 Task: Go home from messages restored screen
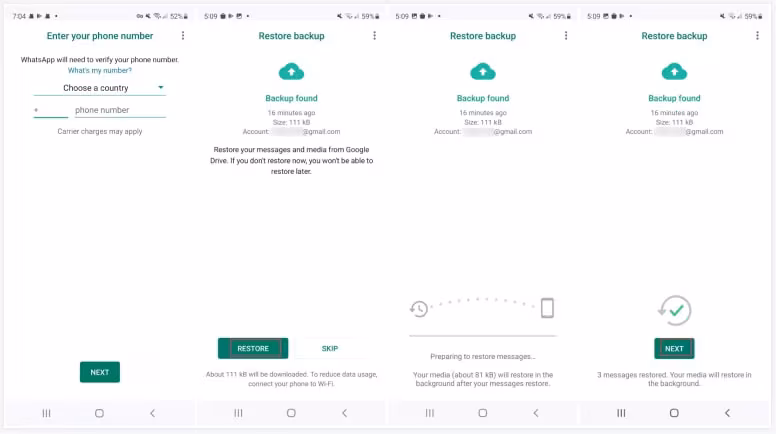click(x=674, y=413)
